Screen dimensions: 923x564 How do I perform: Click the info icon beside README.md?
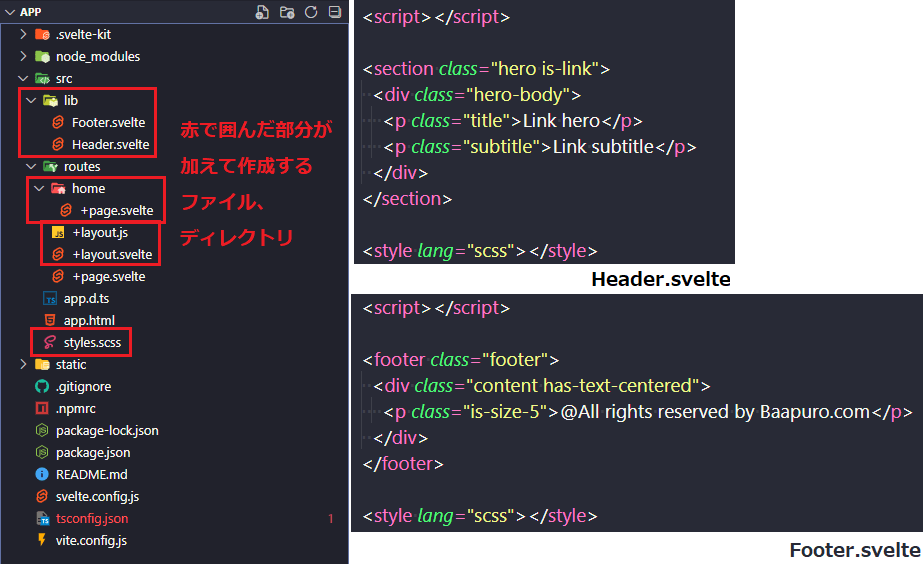coord(42,475)
